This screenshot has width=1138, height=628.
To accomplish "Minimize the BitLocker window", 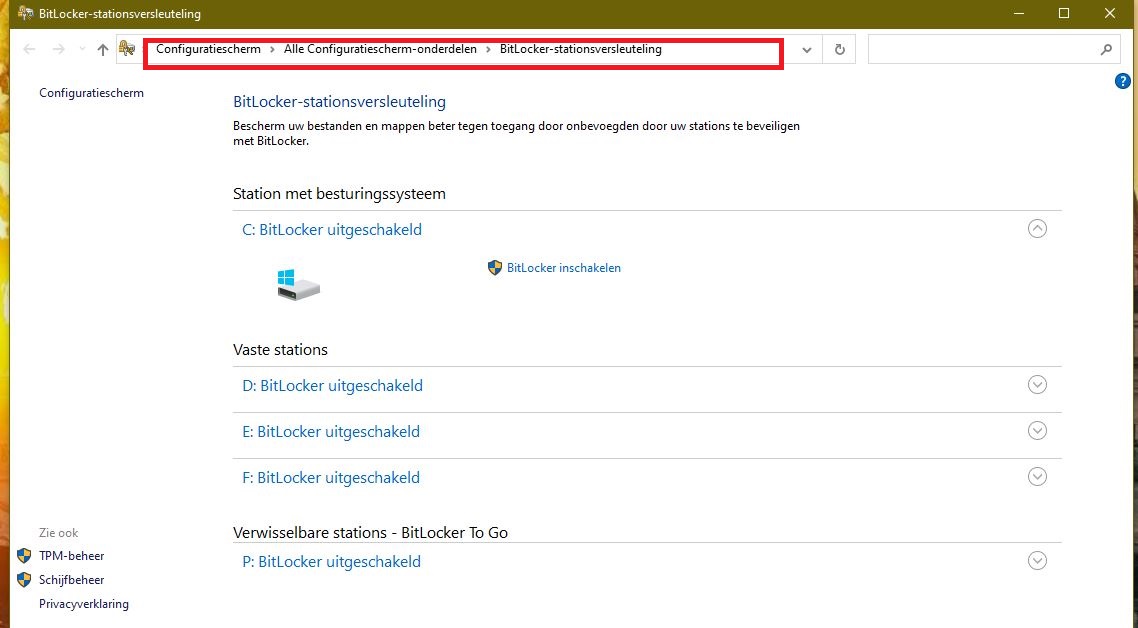I will point(1020,13).
